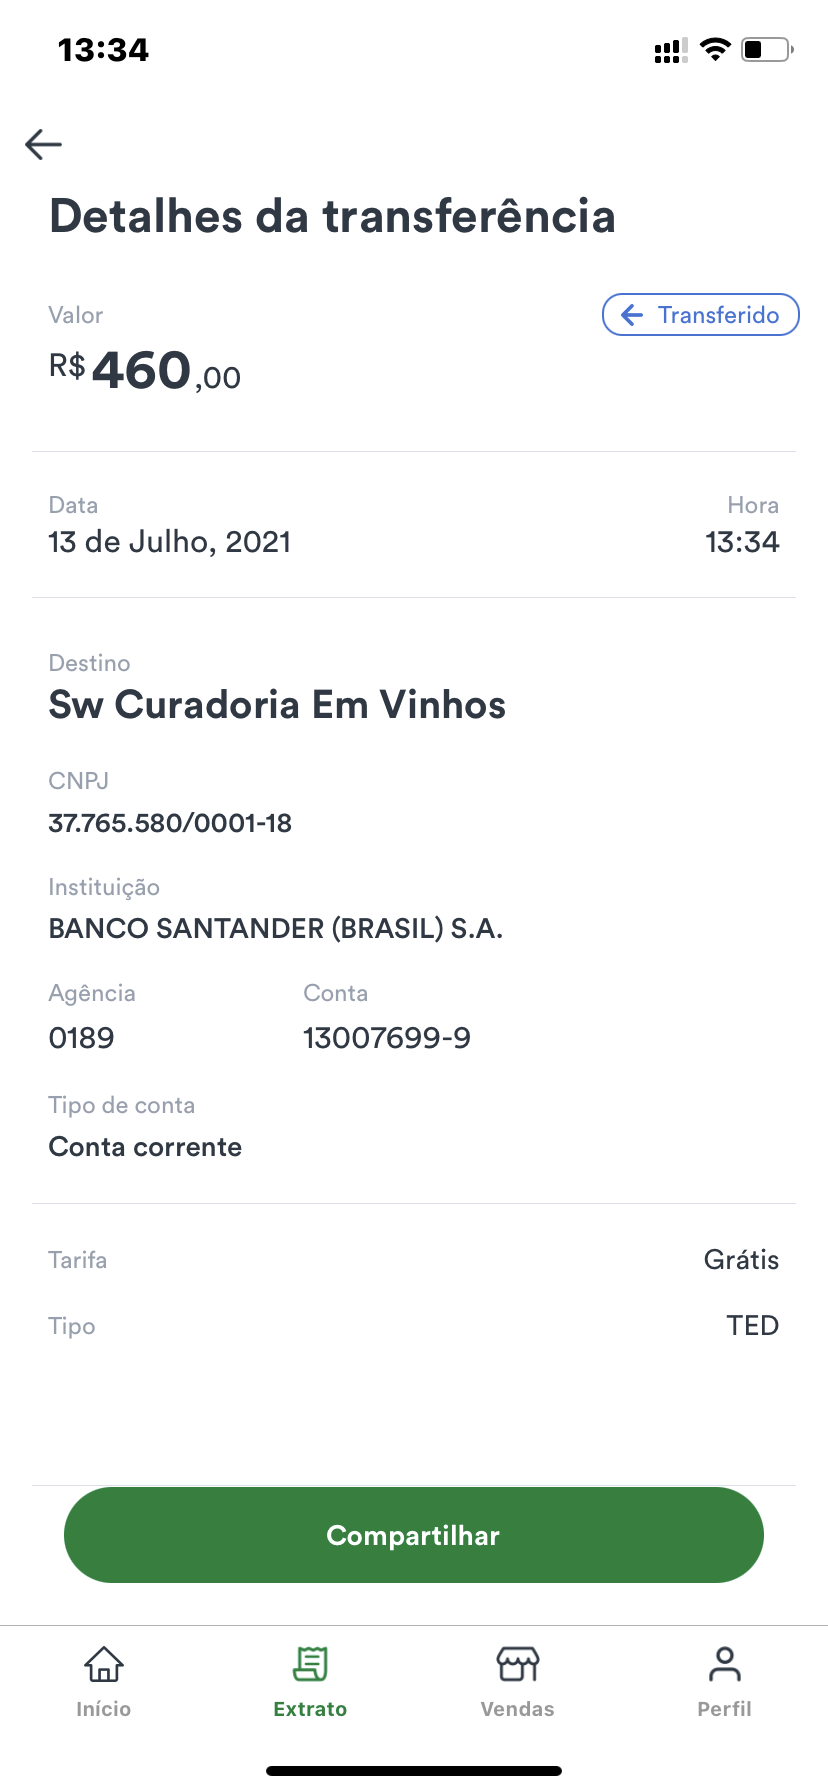828x1792 pixels.
Task: Tap the back arrow icon
Action: 44,144
